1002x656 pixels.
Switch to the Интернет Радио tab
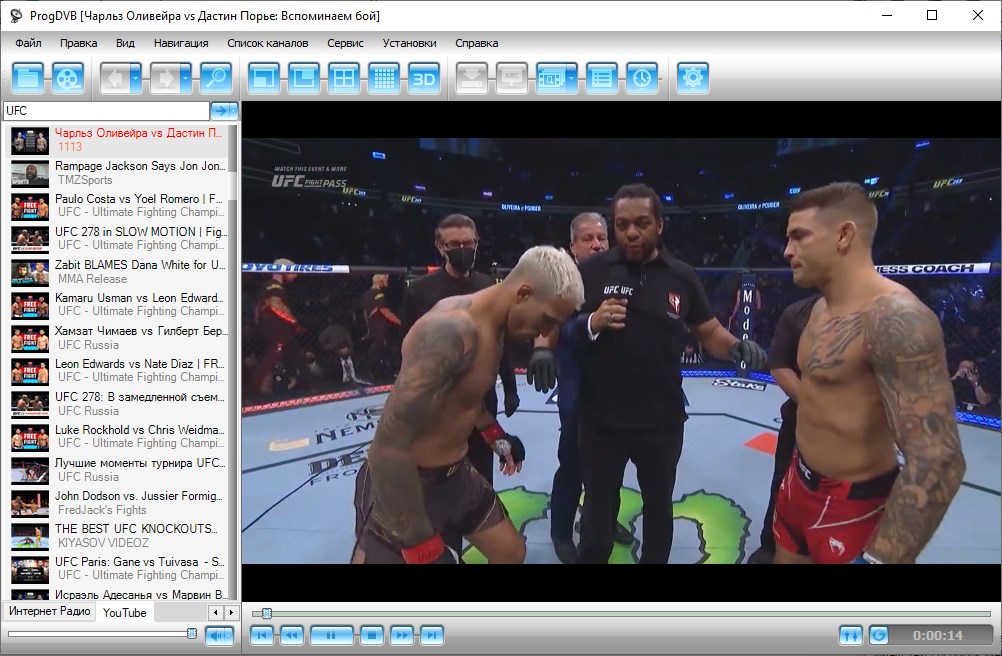49,611
